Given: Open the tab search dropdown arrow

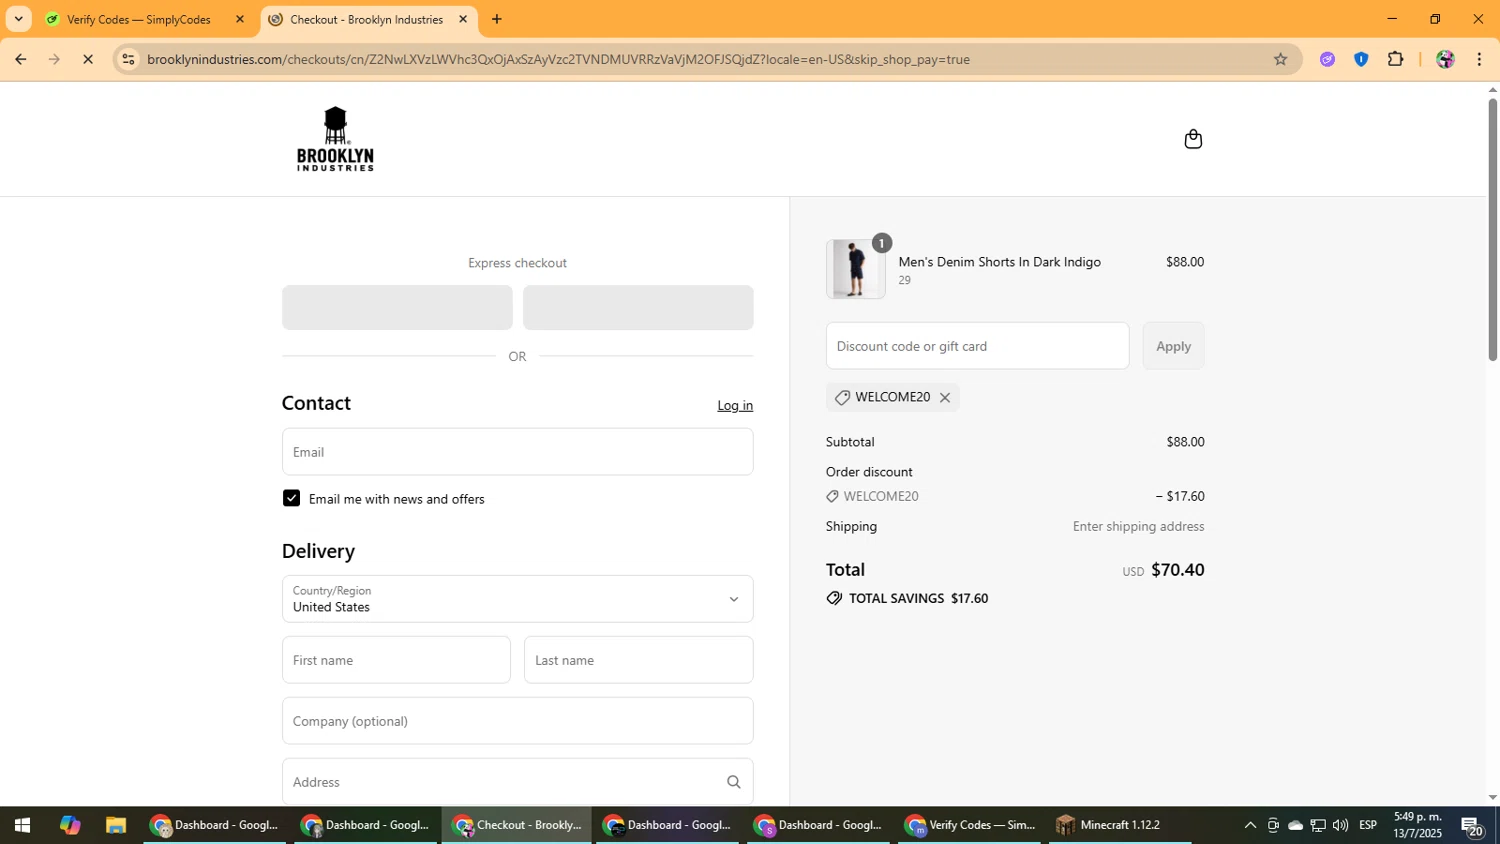Looking at the screenshot, I should [x=18, y=19].
